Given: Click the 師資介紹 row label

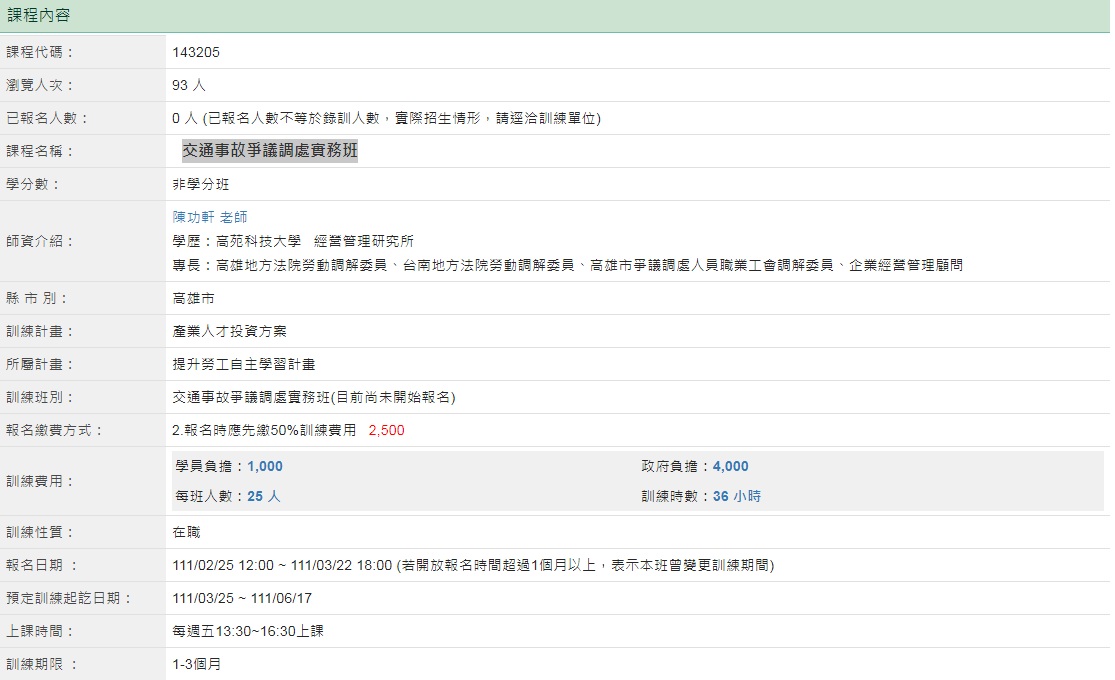Looking at the screenshot, I should coord(40,241).
